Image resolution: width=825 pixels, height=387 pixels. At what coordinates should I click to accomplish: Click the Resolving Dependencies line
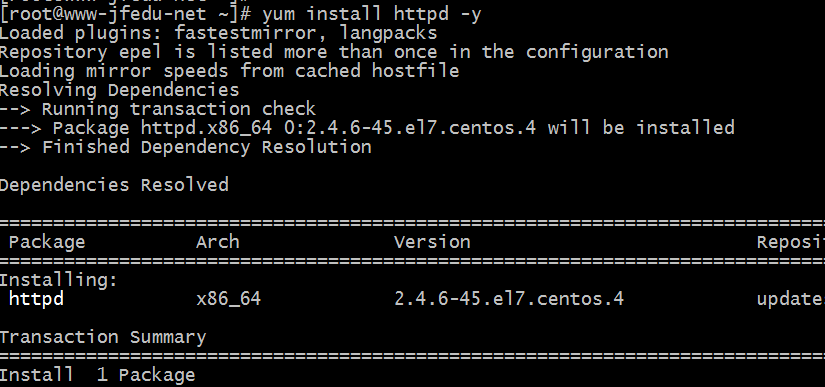pyautogui.click(x=119, y=90)
